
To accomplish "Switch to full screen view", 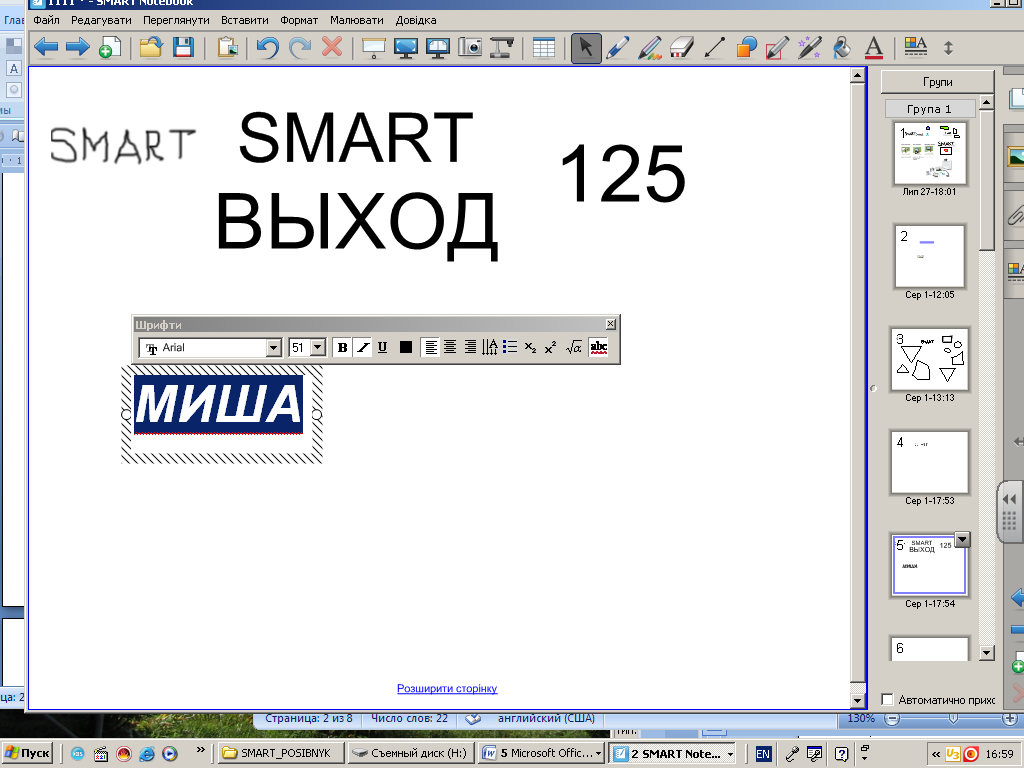I will click(406, 47).
